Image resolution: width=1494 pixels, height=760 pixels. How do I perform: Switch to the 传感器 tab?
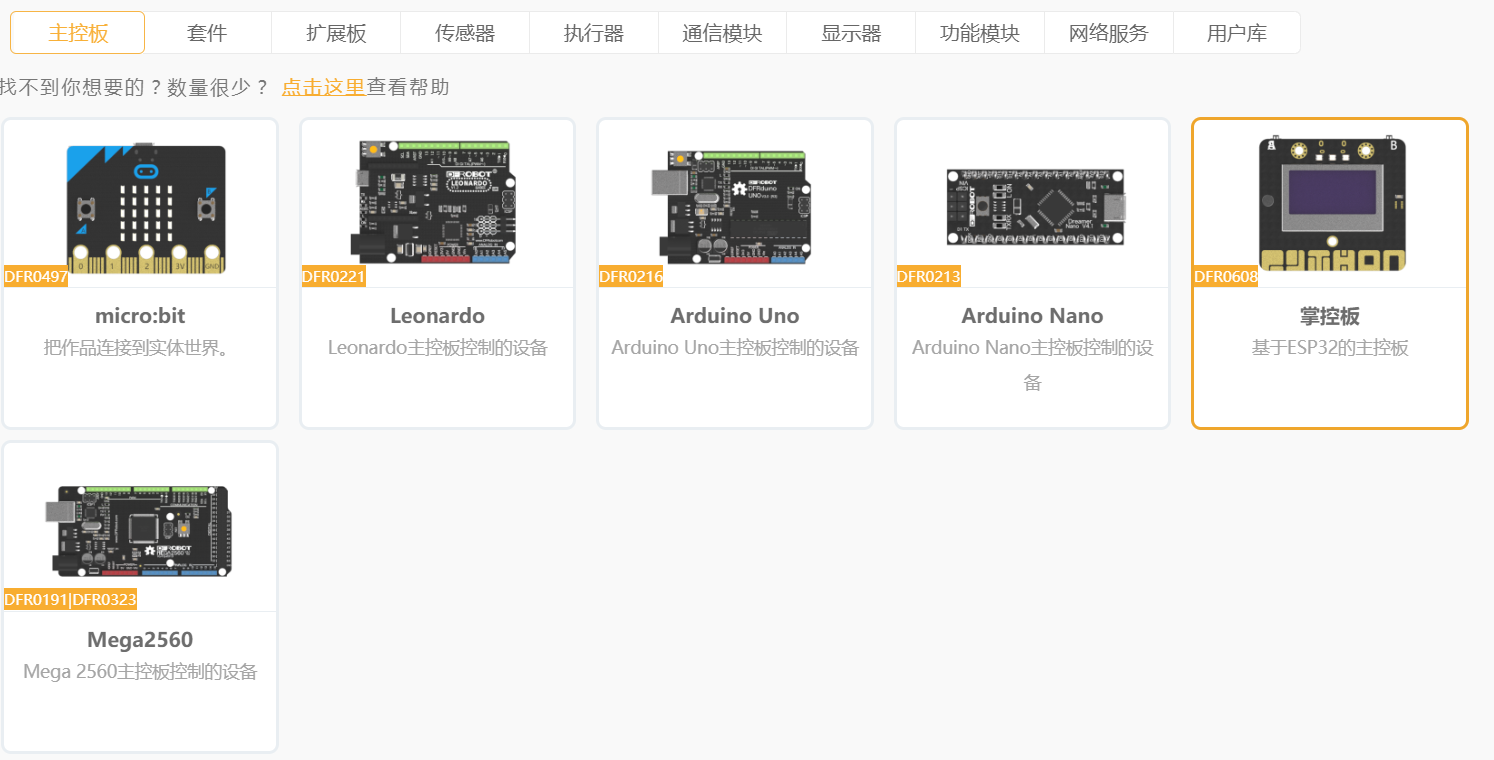click(x=465, y=33)
